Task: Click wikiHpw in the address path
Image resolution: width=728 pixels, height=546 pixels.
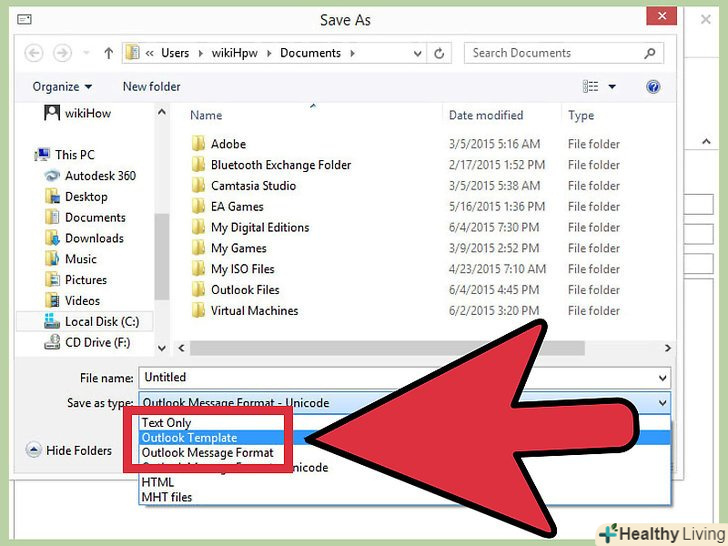Action: coord(234,53)
